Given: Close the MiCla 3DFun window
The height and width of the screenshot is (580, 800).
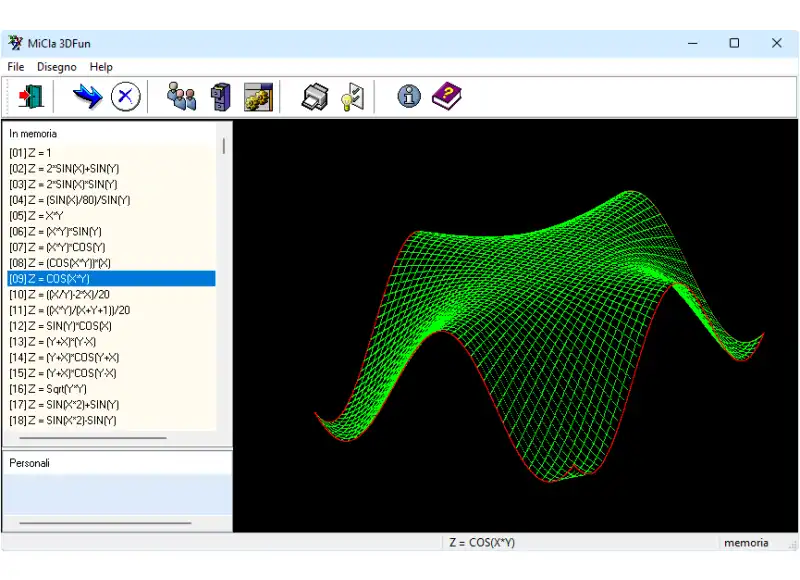Looking at the screenshot, I should click(777, 43).
